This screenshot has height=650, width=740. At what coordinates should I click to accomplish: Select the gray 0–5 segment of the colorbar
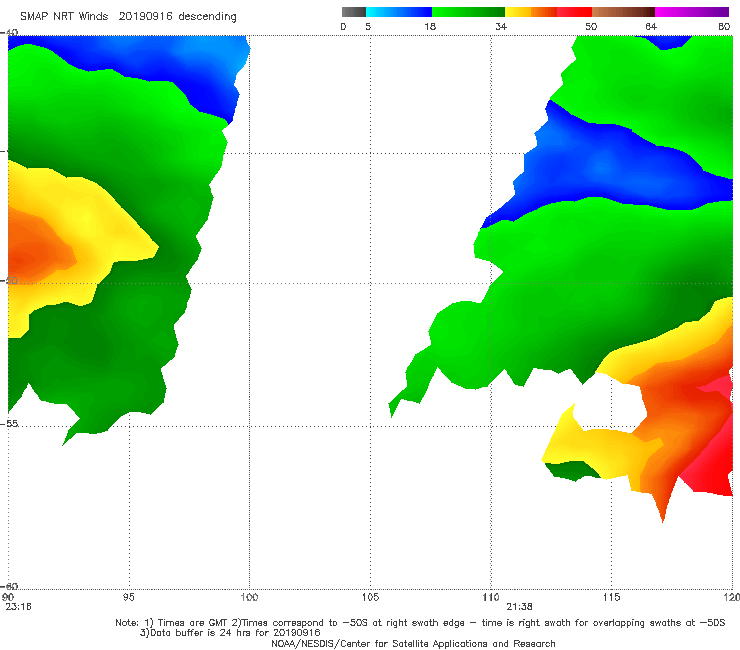(x=354, y=12)
